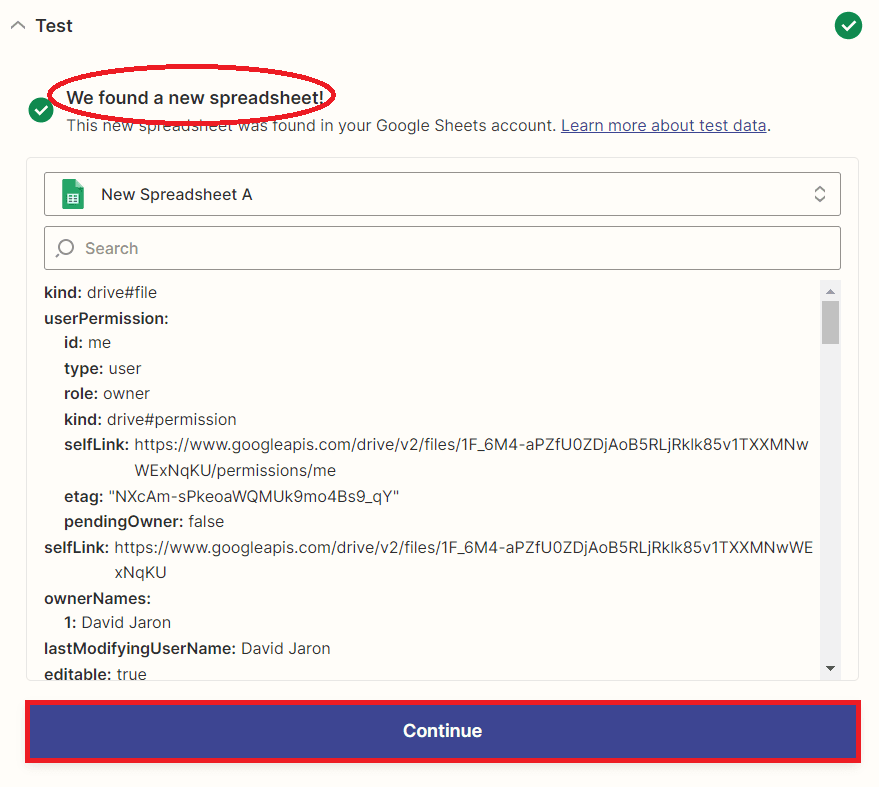Viewport: 879px width, 787px height.
Task: Click the 'Test' section title
Action: click(x=54, y=26)
